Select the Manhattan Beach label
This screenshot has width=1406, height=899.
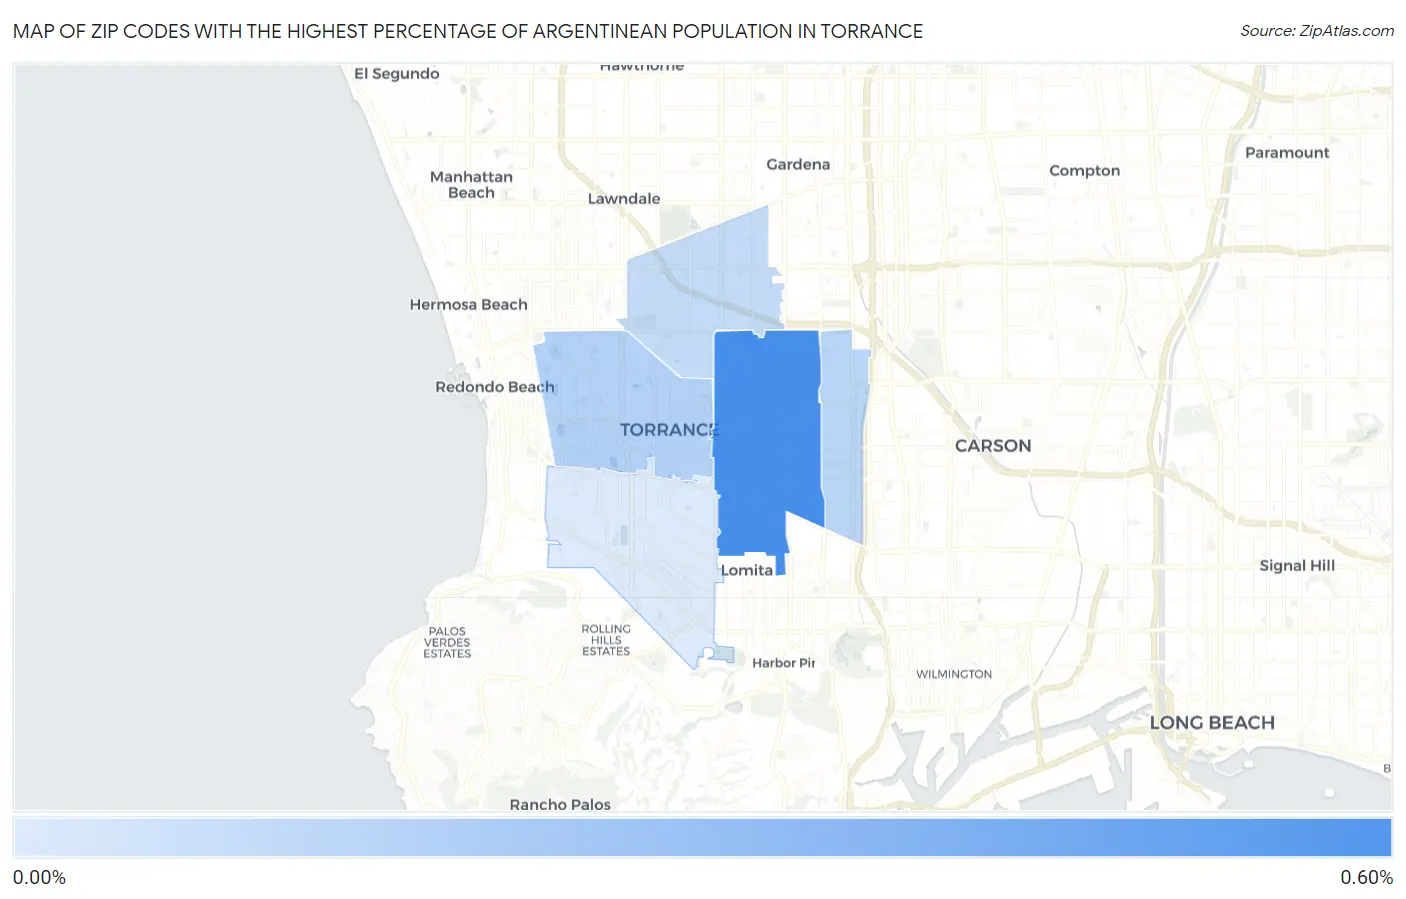[471, 185]
